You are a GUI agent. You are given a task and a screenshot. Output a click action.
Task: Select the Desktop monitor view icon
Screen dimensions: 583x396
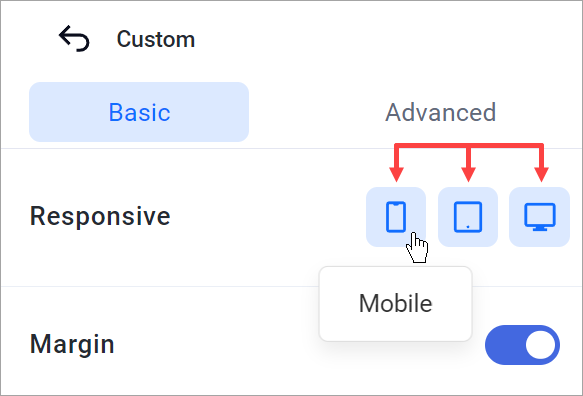point(539,217)
